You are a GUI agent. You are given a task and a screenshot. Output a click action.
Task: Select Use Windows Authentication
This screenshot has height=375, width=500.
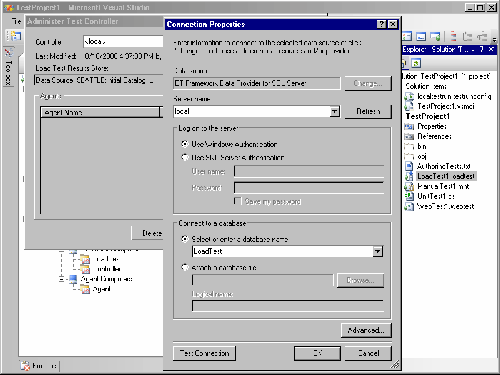tap(184, 144)
